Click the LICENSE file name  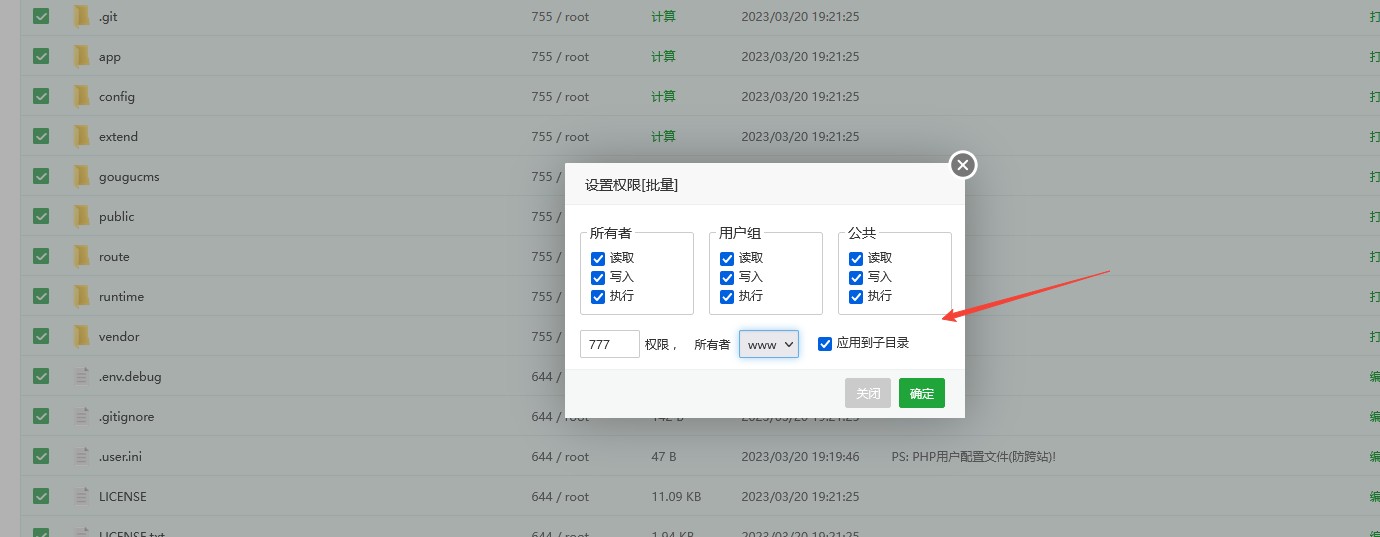(x=122, y=497)
